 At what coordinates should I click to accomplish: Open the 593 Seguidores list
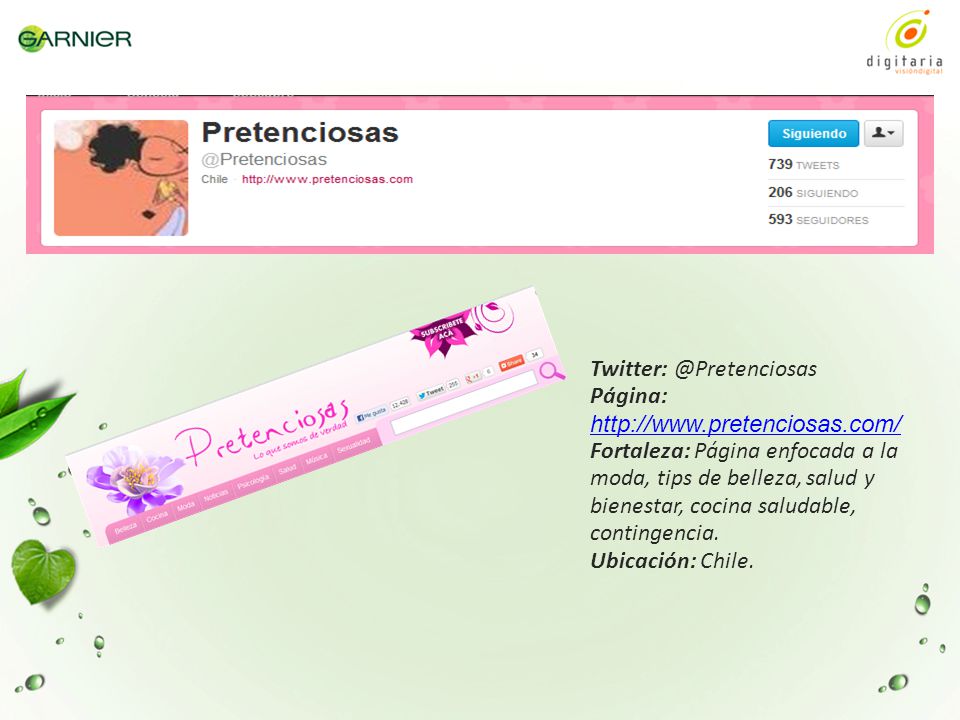(818, 220)
